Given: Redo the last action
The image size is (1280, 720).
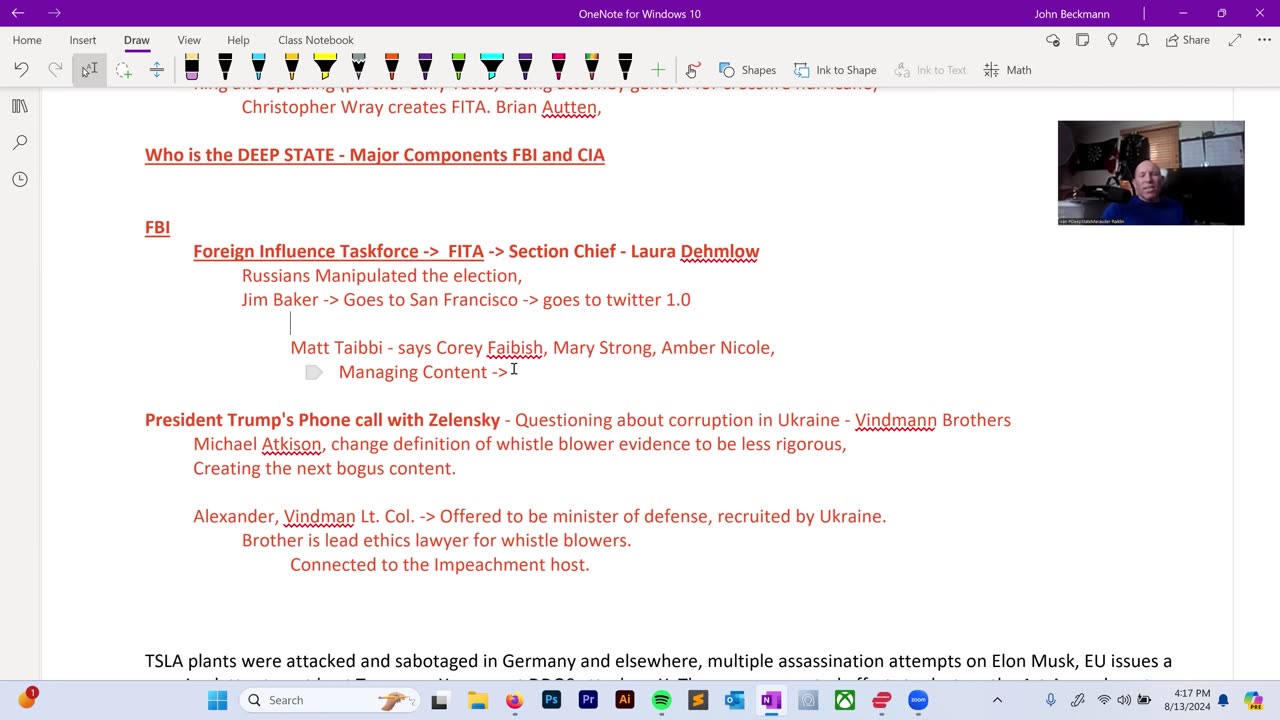Looking at the screenshot, I should [55, 70].
